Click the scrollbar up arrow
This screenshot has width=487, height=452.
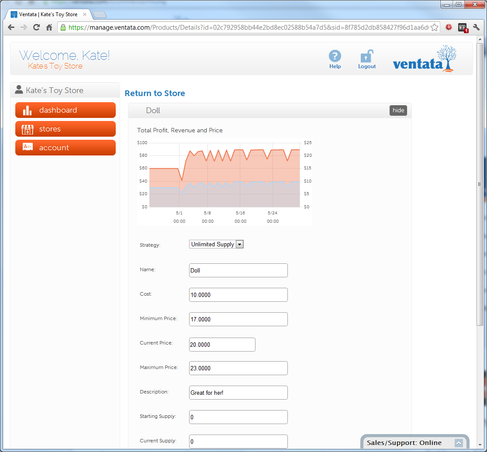tap(480, 39)
